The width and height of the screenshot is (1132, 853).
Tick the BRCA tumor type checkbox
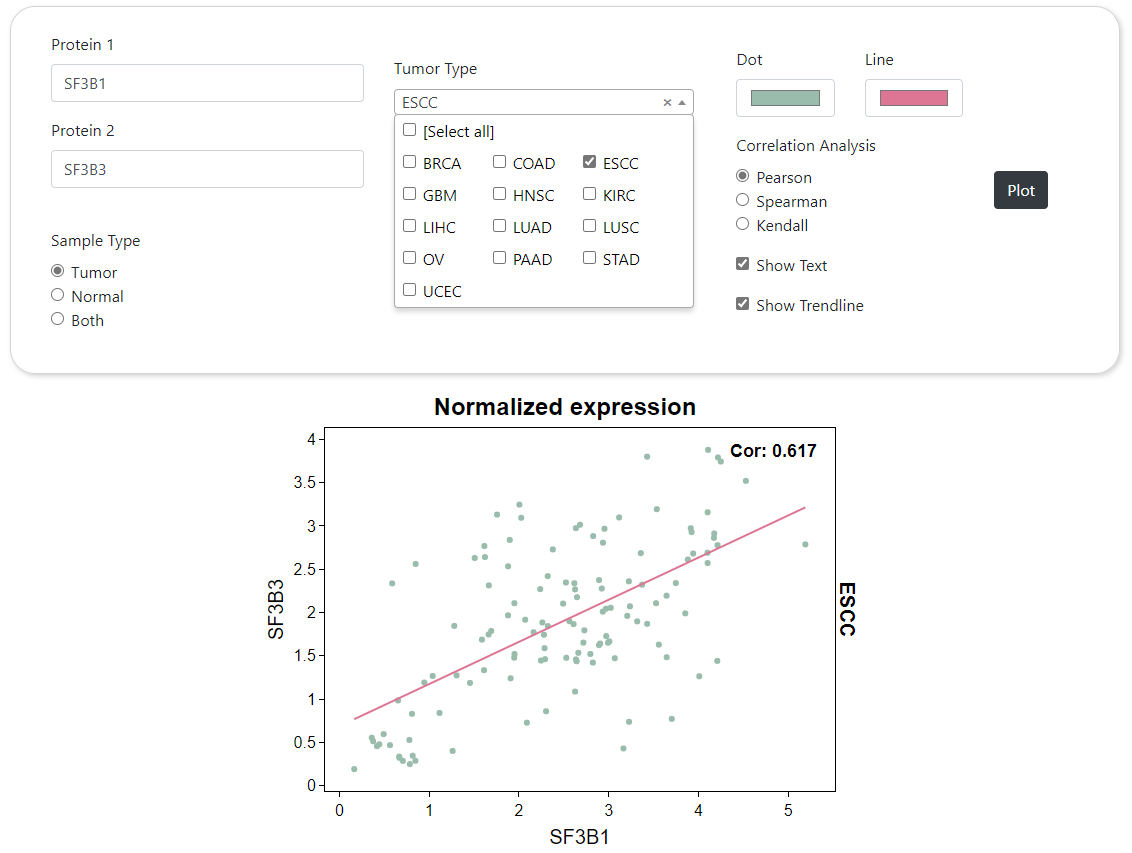pyautogui.click(x=410, y=162)
